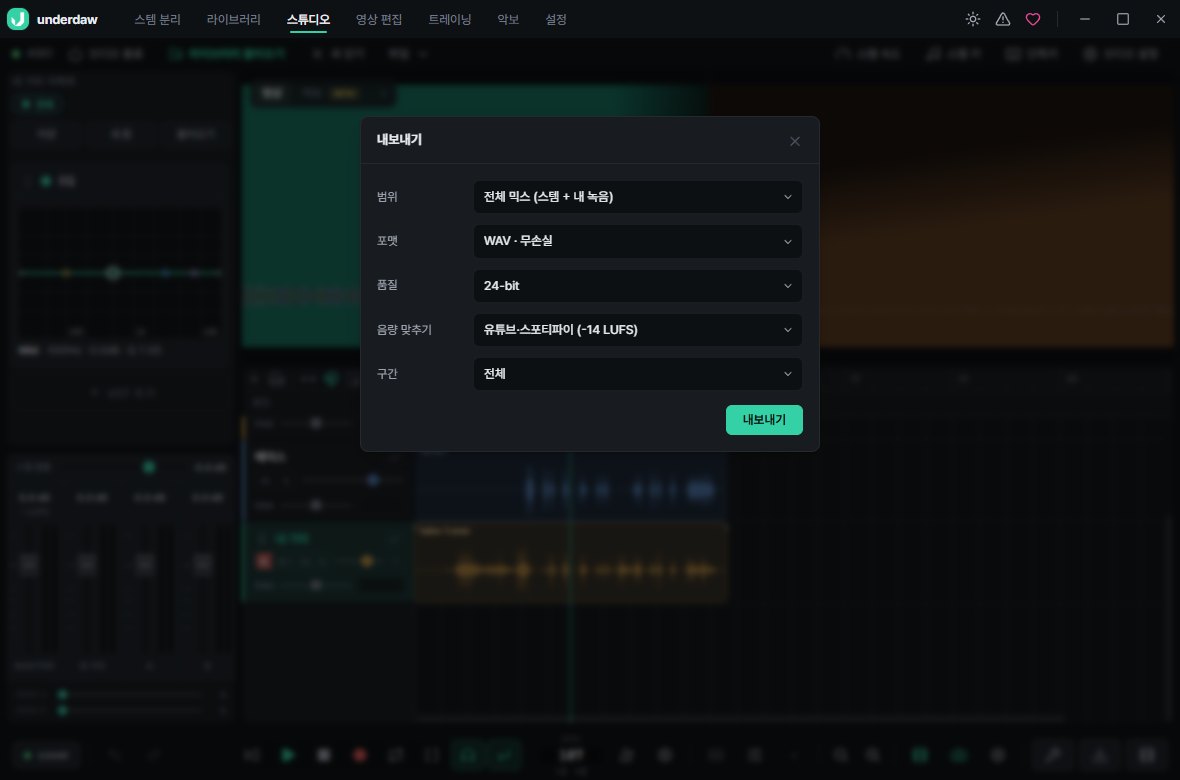Expand the 구간 전체 dropdown
Image resolution: width=1180 pixels, height=780 pixels.
click(x=637, y=374)
